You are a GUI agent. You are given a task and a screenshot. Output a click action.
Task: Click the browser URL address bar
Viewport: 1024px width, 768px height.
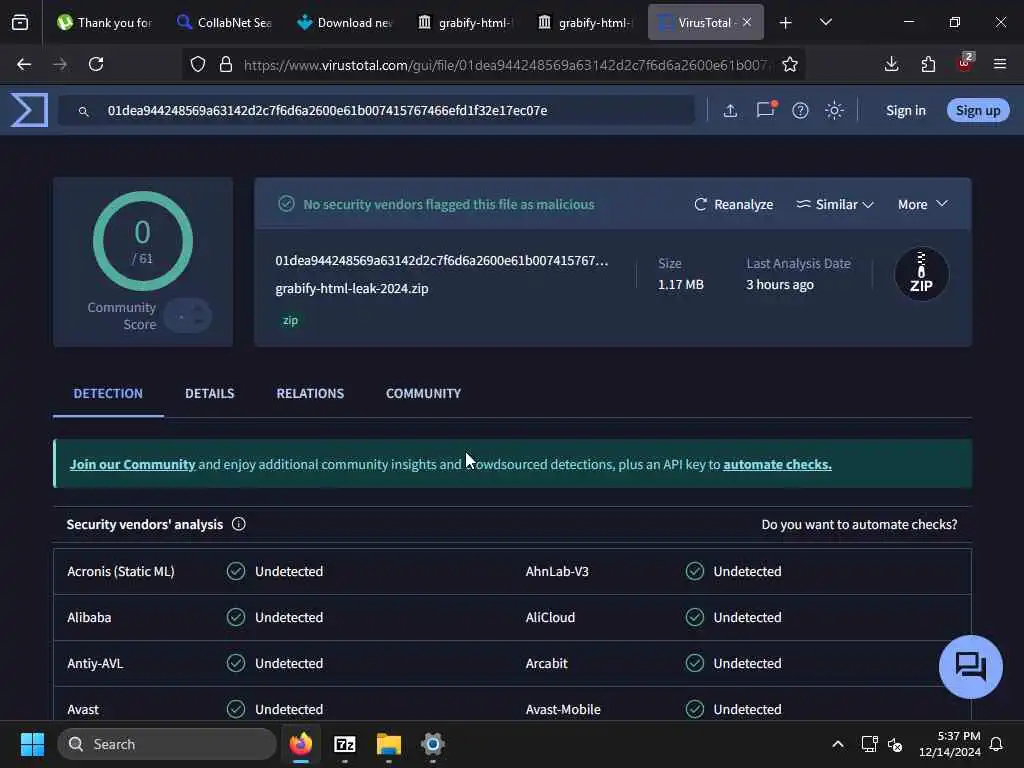[x=506, y=65]
